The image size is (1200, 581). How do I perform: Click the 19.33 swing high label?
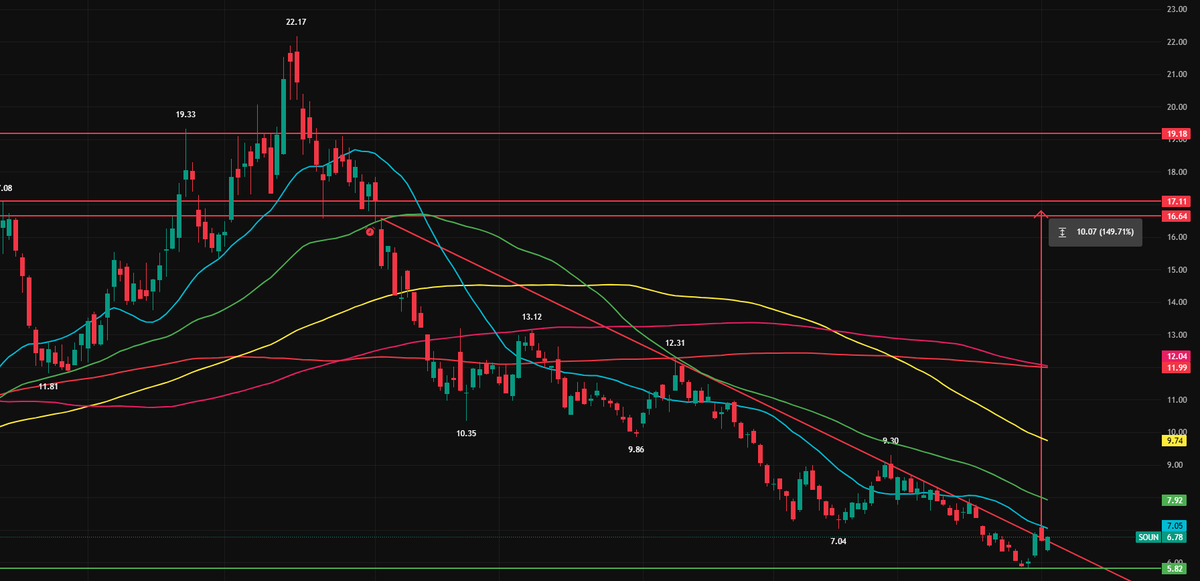point(186,115)
